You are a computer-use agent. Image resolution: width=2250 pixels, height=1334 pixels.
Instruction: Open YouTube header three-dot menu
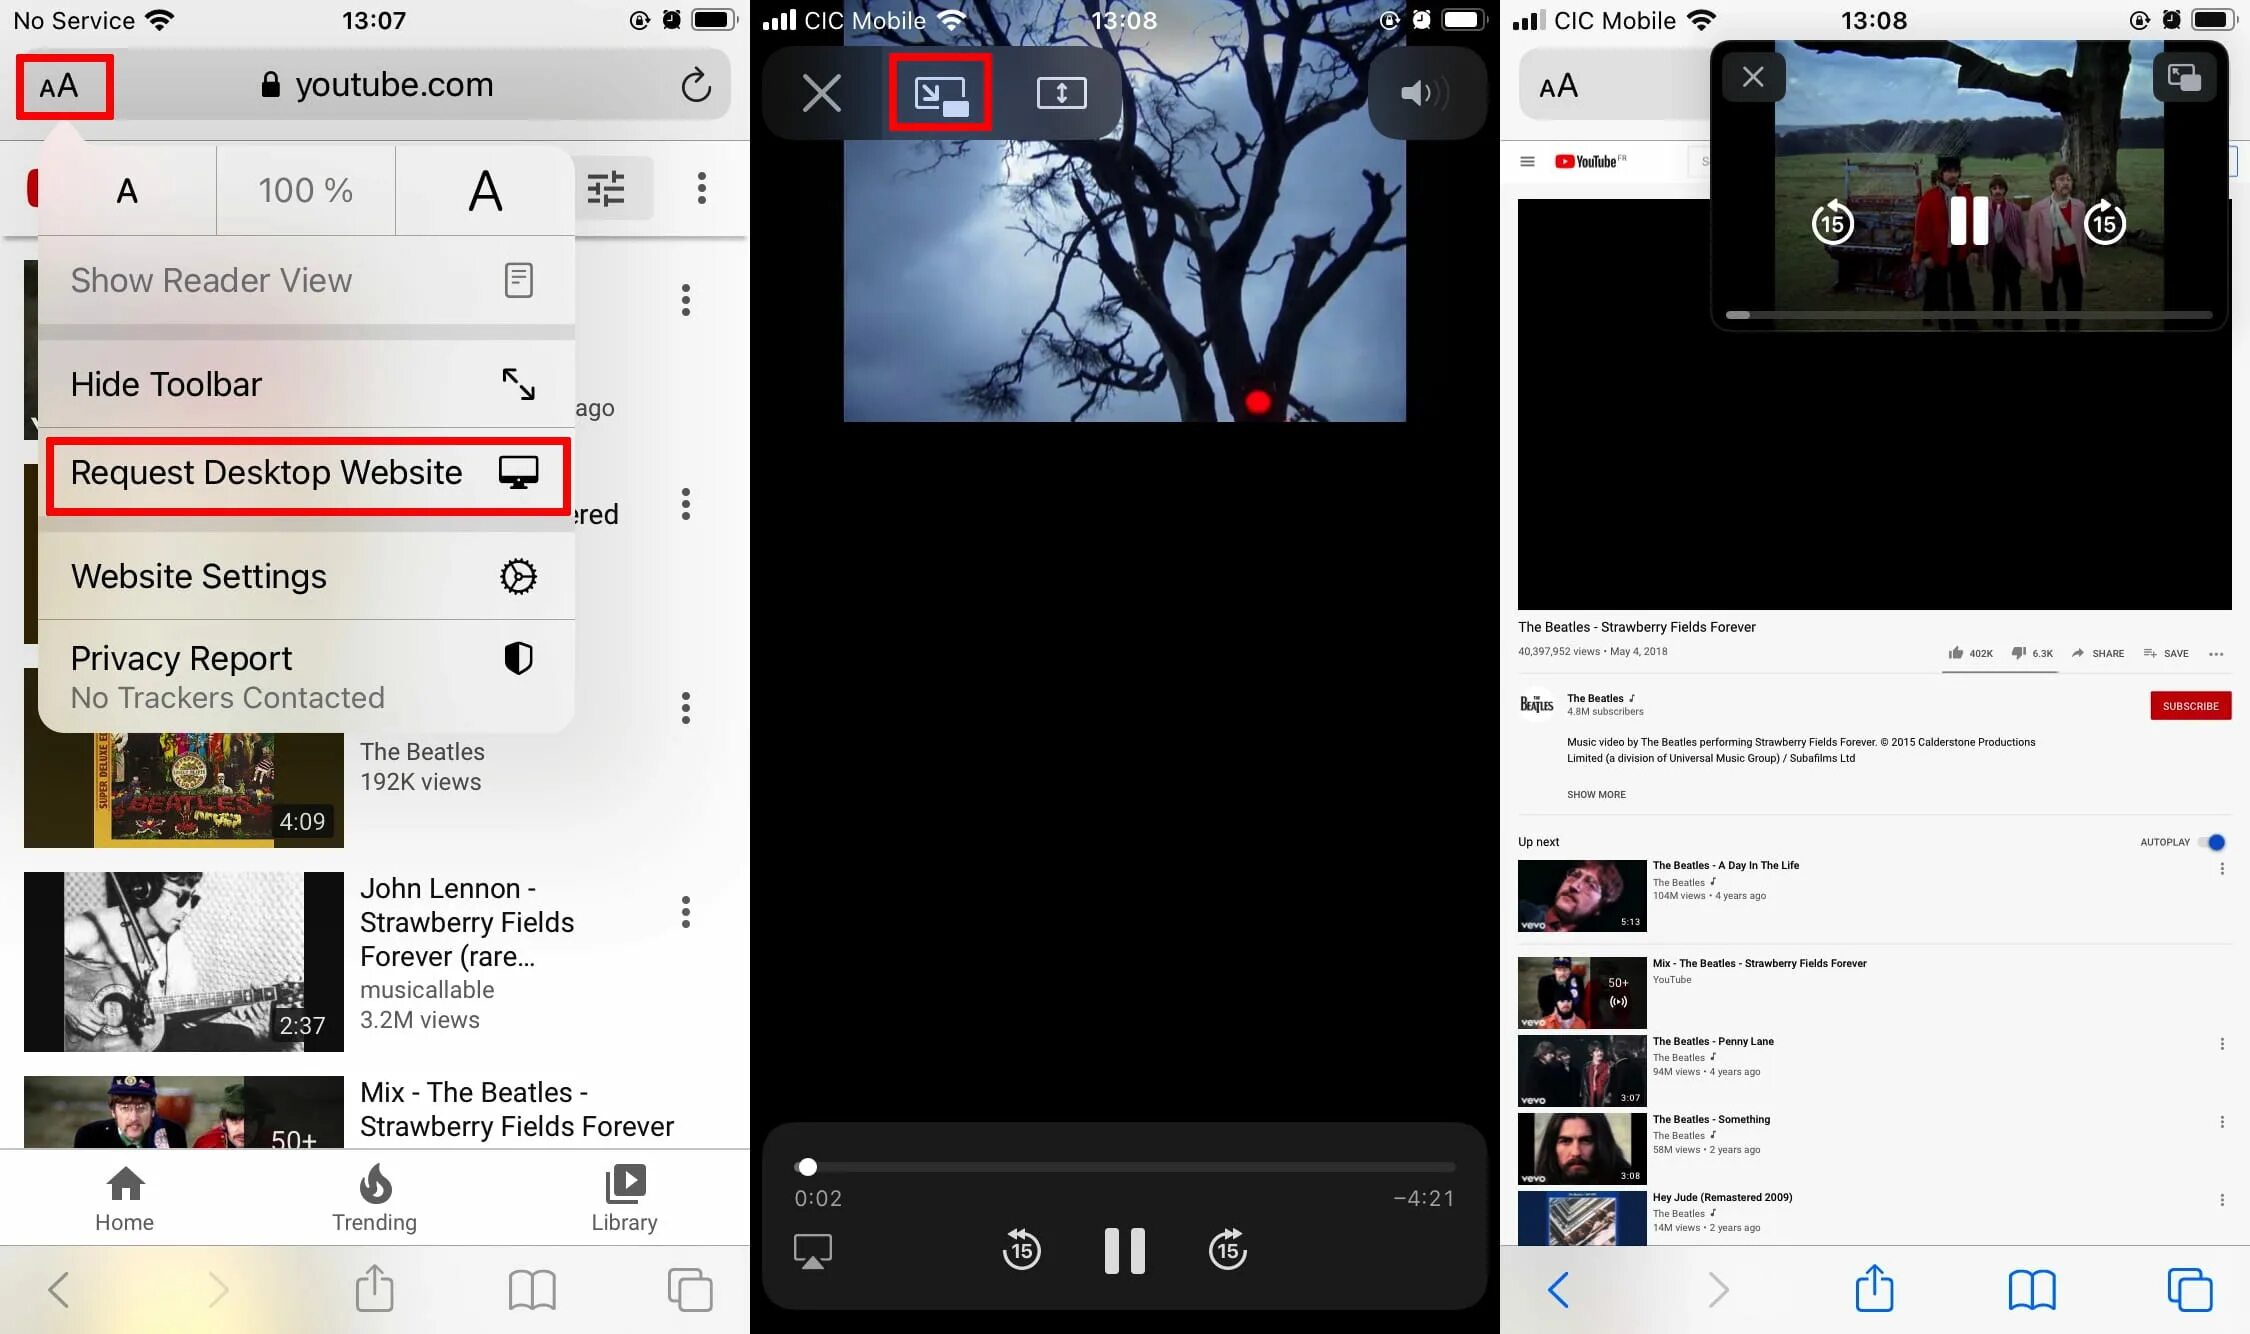[x=702, y=188]
